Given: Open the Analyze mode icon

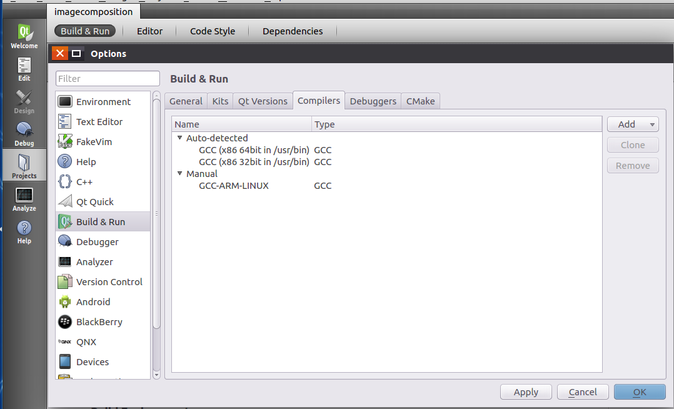Looking at the screenshot, I should pos(24,198).
